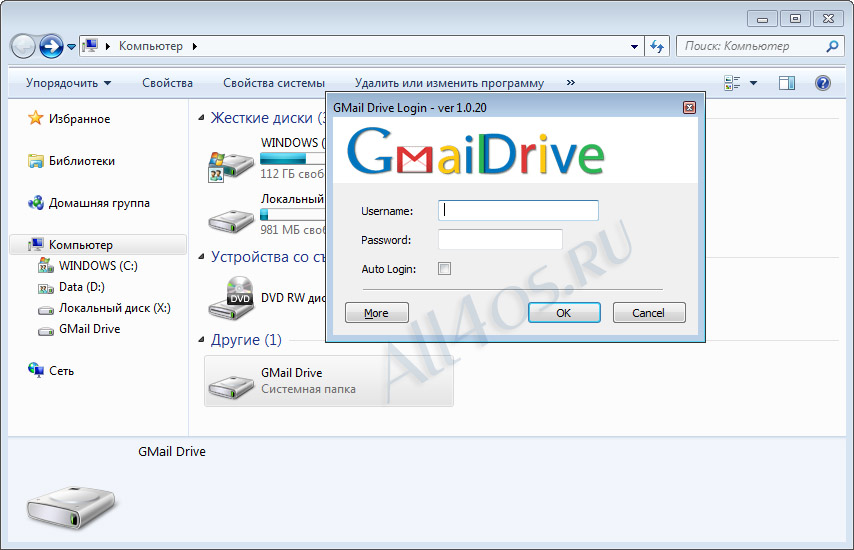
Task: Click the network icon beside Сеть
Action: [35, 370]
